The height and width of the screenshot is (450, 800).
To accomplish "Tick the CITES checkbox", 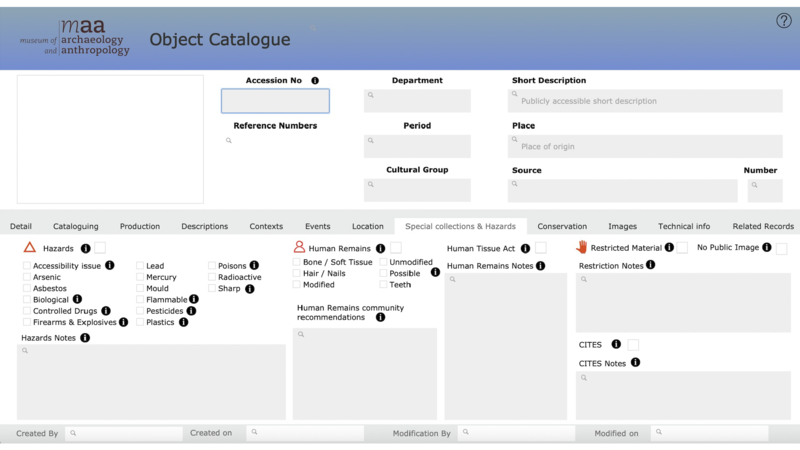I will tap(633, 345).
